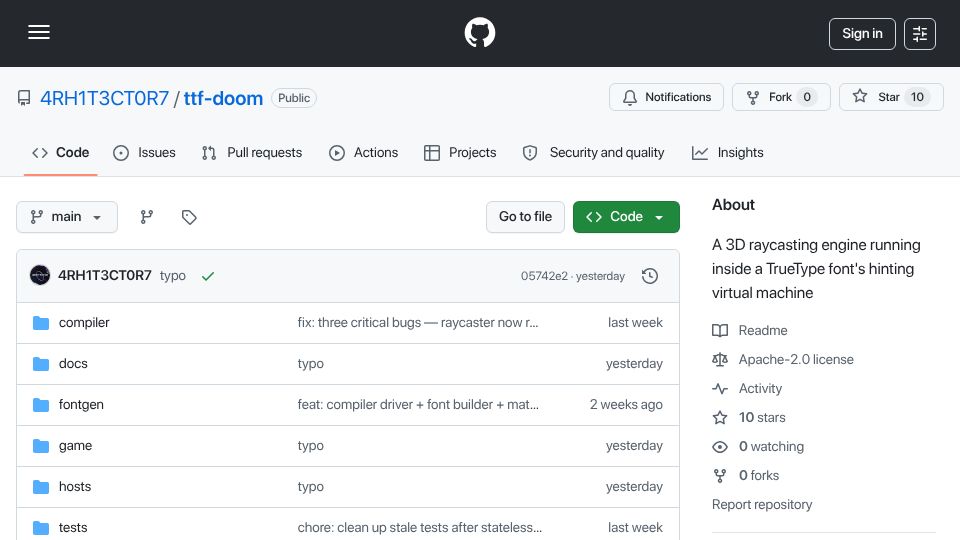This screenshot has height=540, width=960.
Task: Click the docs folder icon
Action: [x=40, y=364]
